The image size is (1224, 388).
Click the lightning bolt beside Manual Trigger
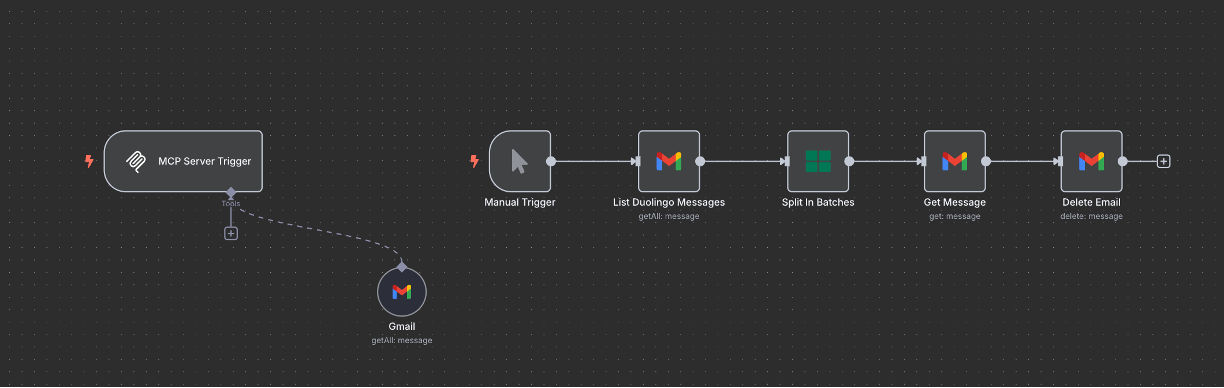474,161
